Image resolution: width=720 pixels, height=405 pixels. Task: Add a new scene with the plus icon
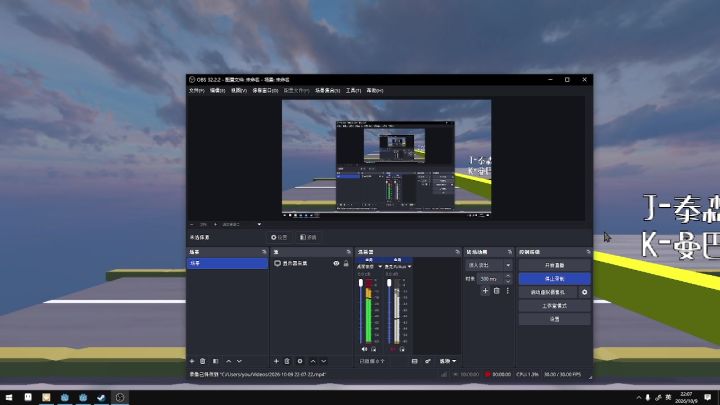(192, 361)
